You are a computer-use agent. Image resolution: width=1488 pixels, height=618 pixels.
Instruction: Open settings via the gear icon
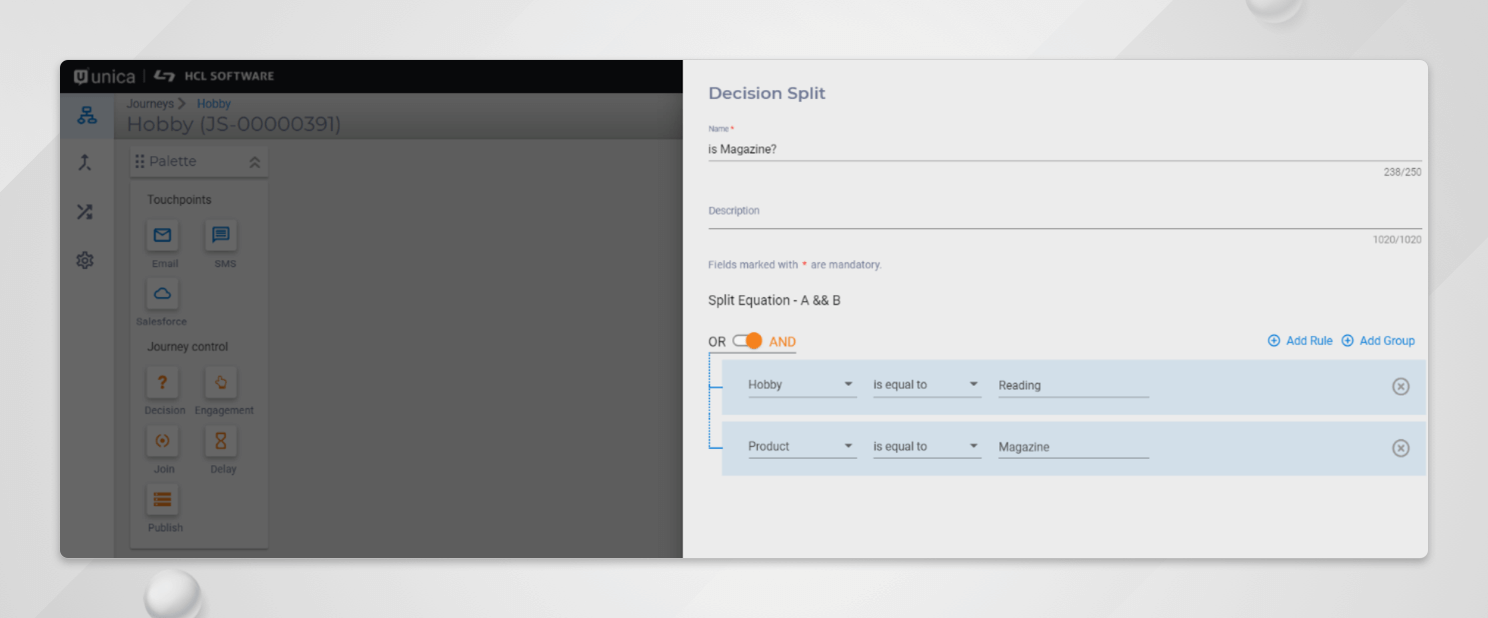(x=86, y=260)
